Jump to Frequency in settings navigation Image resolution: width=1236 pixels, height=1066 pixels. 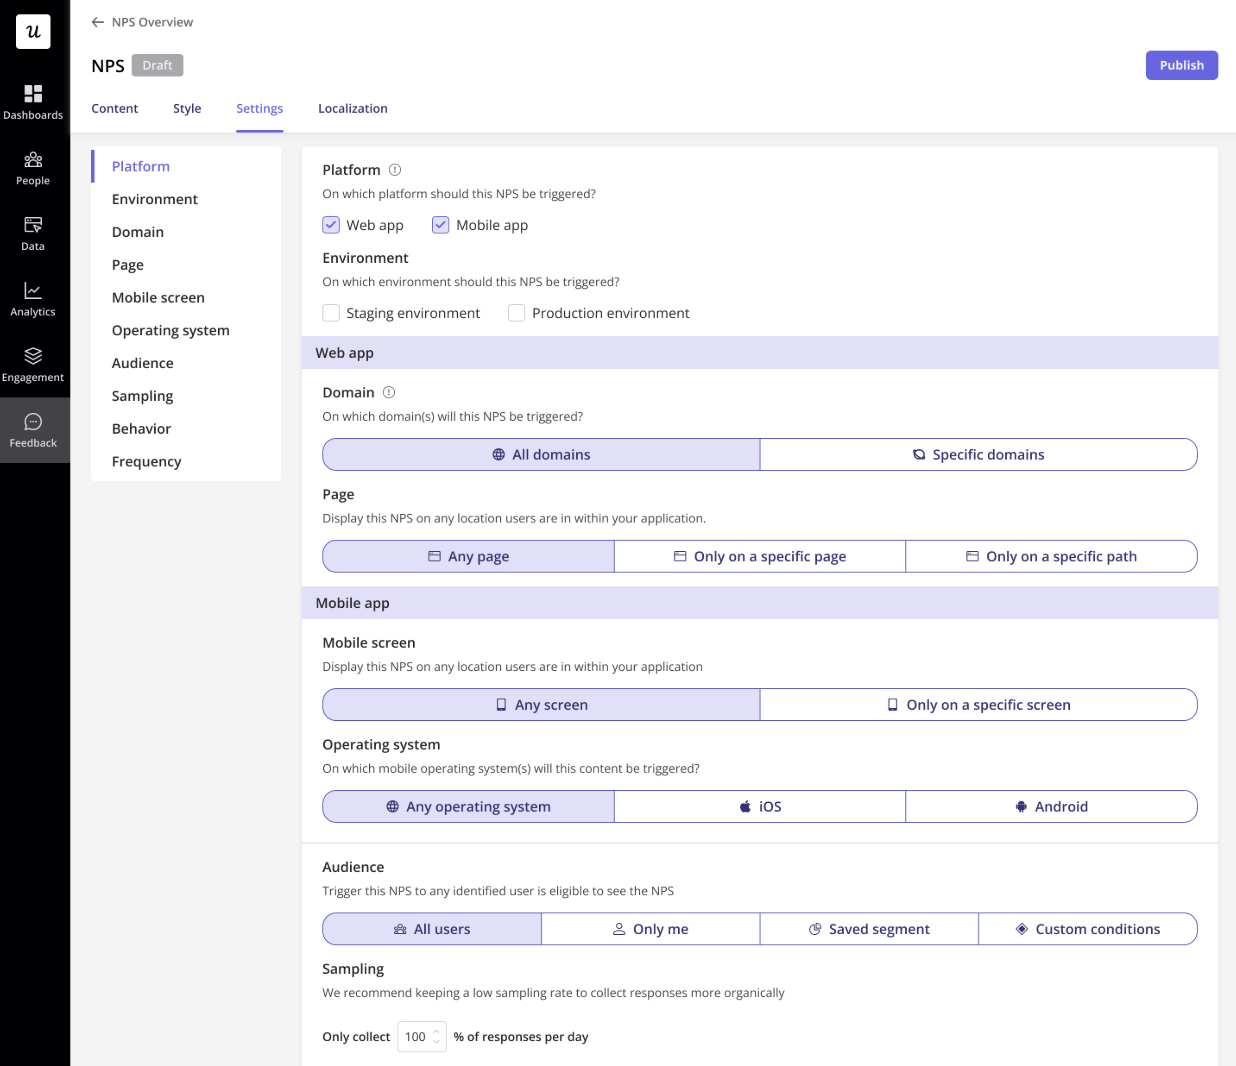point(147,462)
